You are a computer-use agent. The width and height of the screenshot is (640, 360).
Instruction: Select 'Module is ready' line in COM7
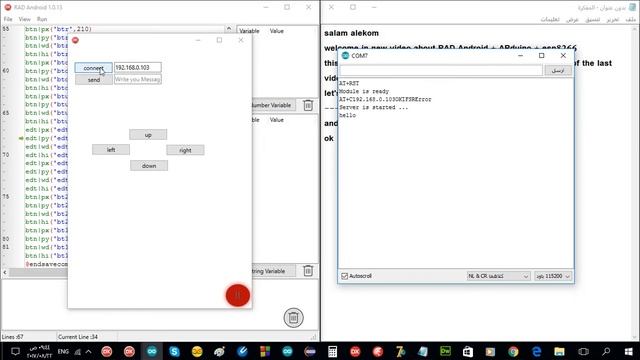pos(364,91)
